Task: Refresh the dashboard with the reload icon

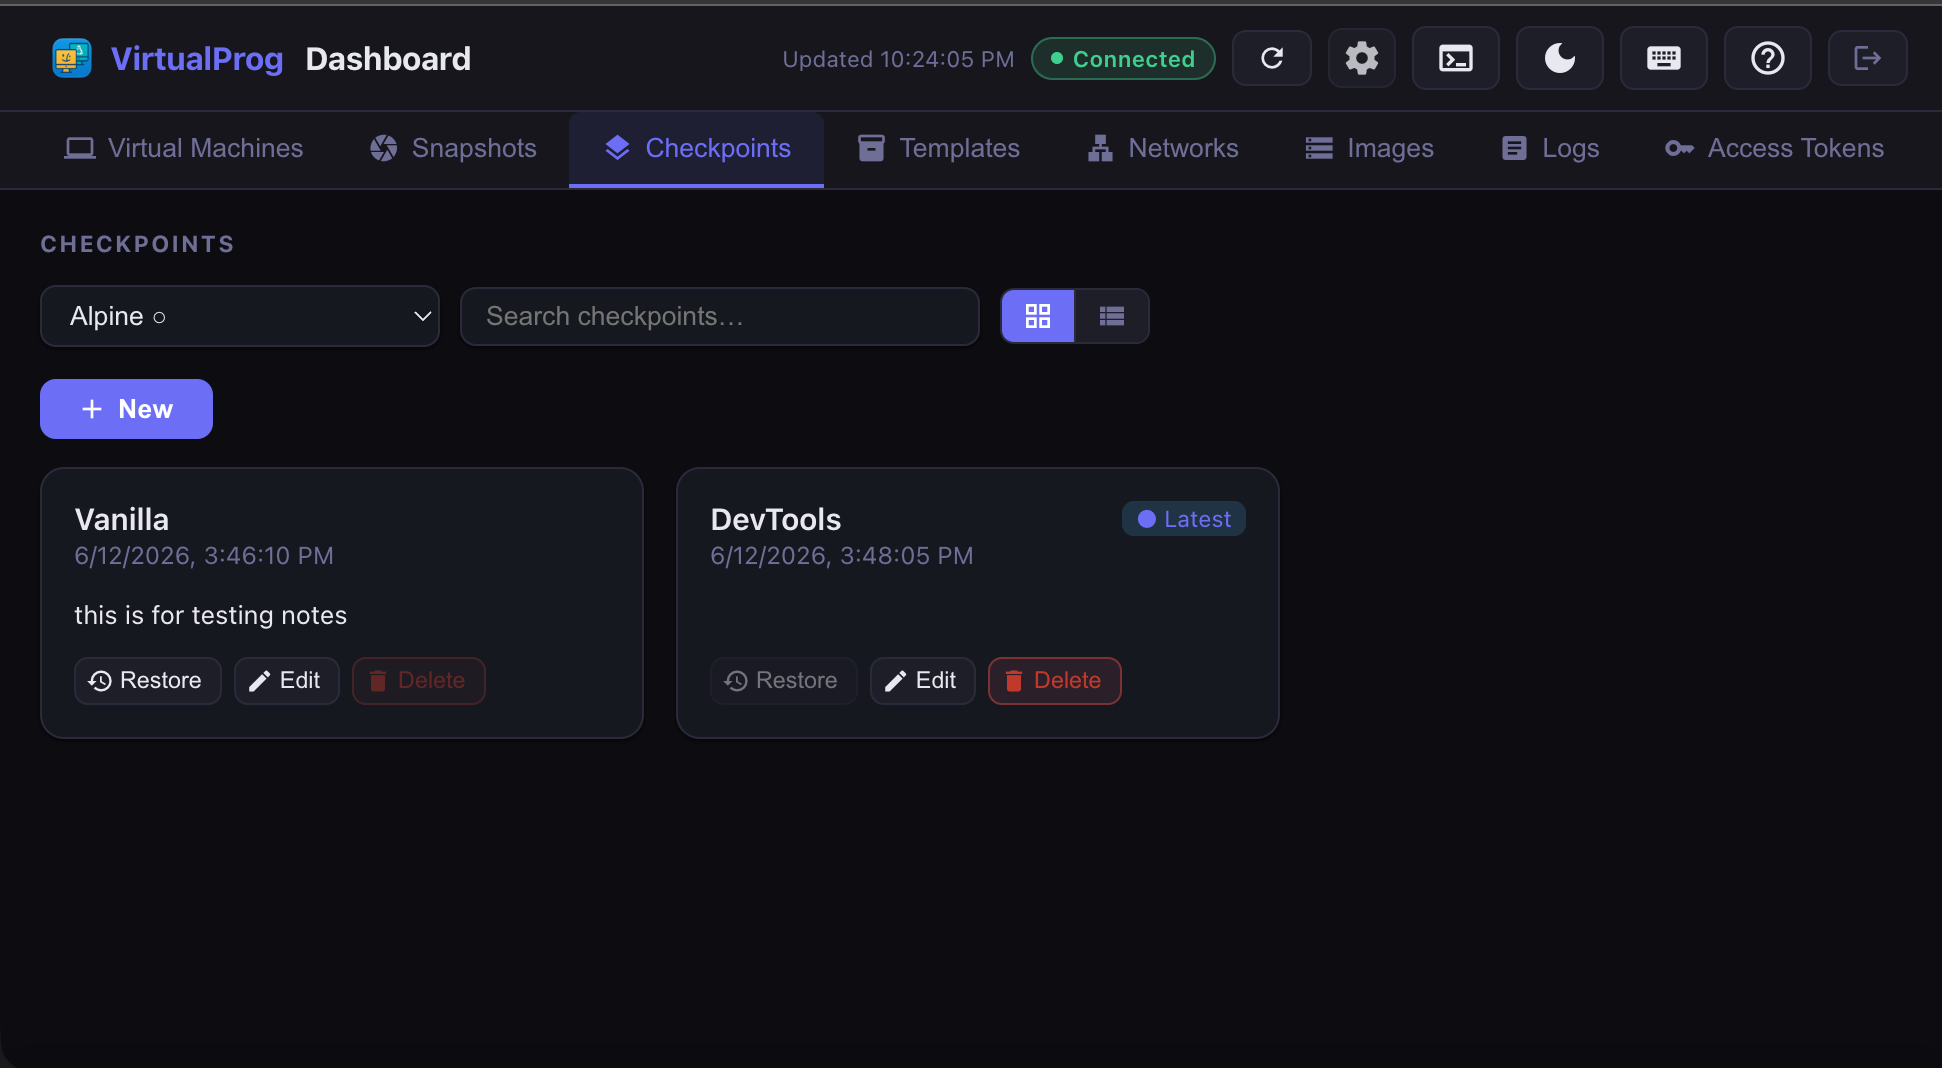Action: click(1272, 58)
